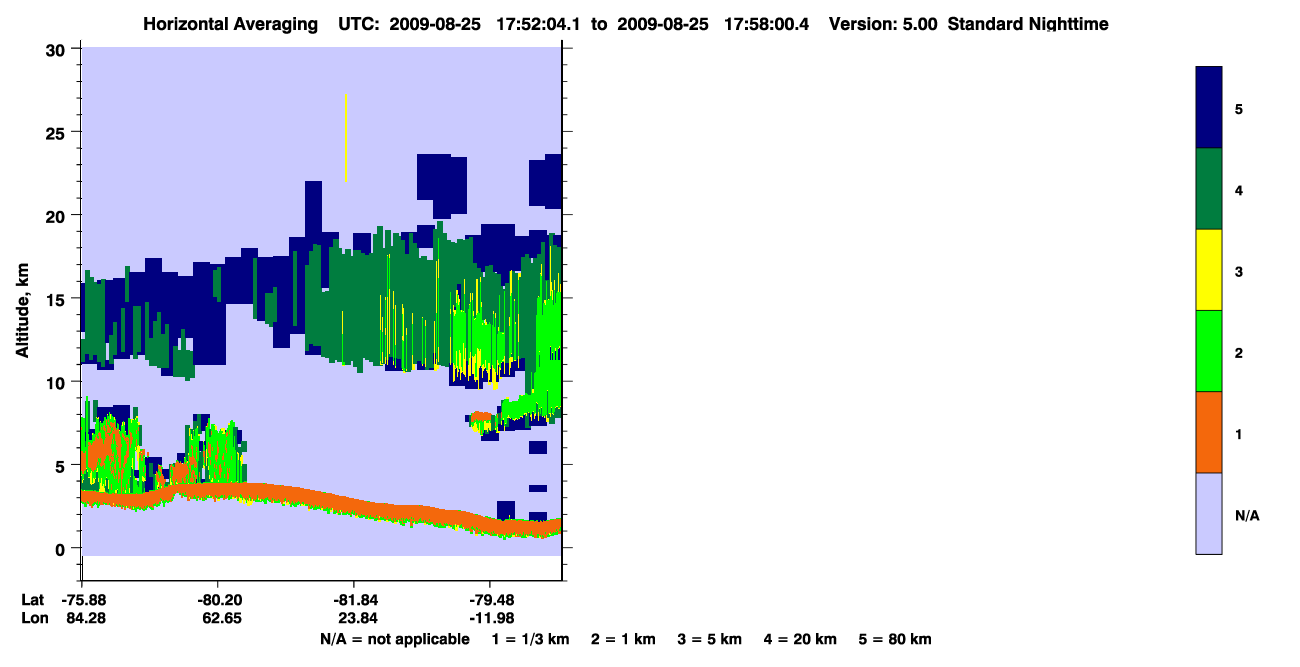Click the dark blue swatch labeled 5

pyautogui.click(x=1209, y=107)
